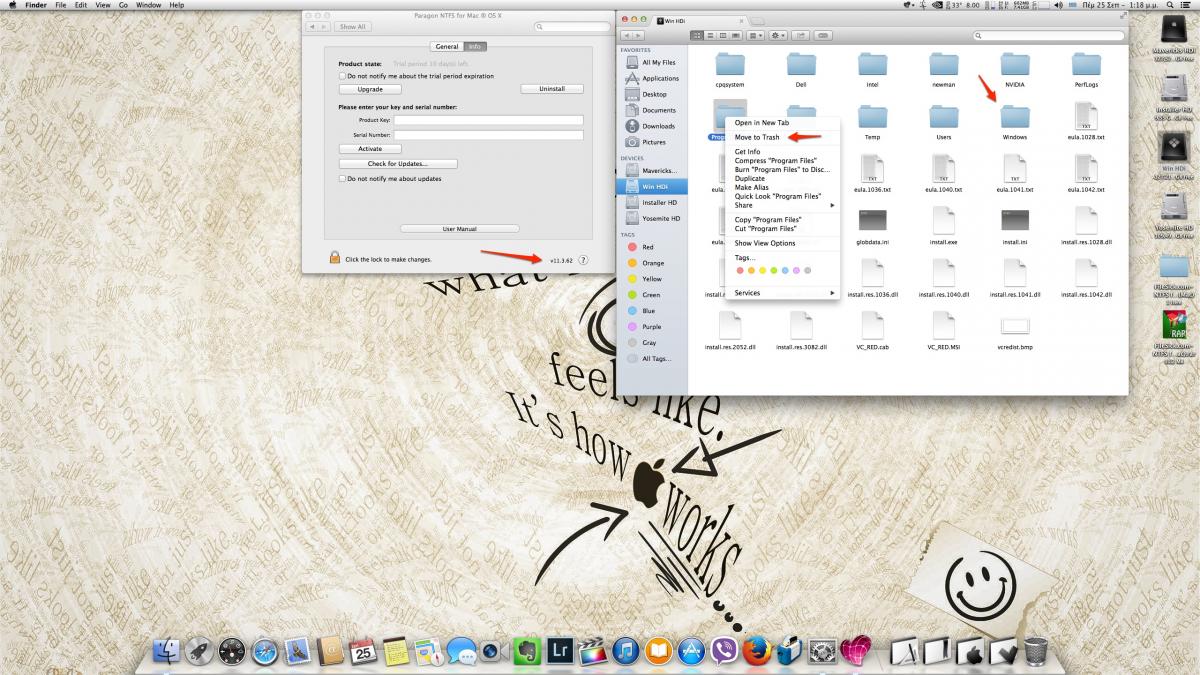Open Evernote from the Dock

(527, 651)
